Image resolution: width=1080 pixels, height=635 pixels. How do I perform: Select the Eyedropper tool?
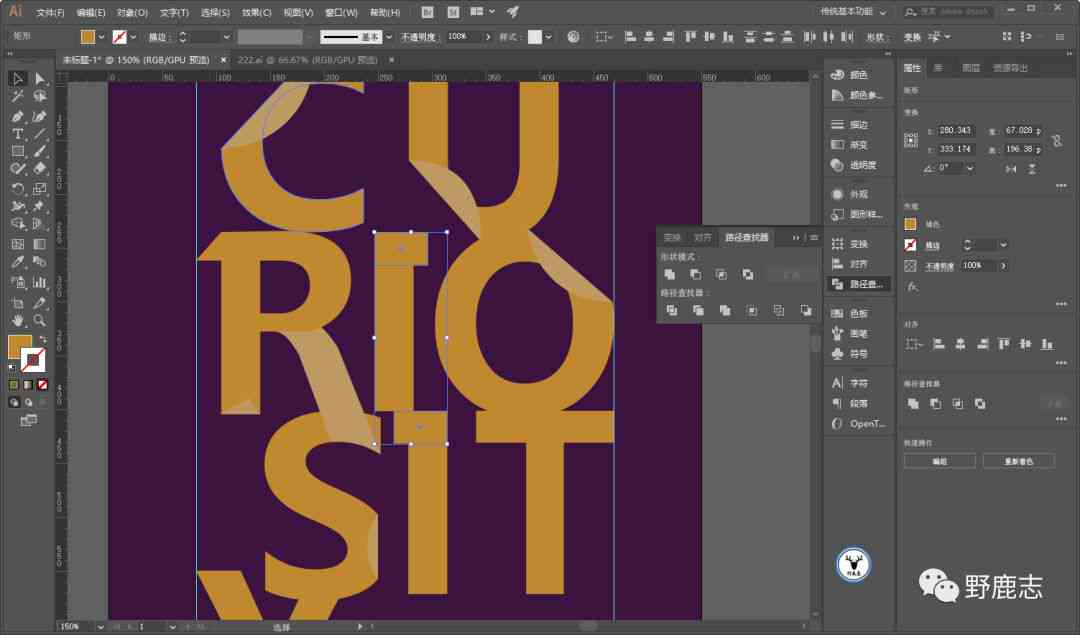(18, 262)
